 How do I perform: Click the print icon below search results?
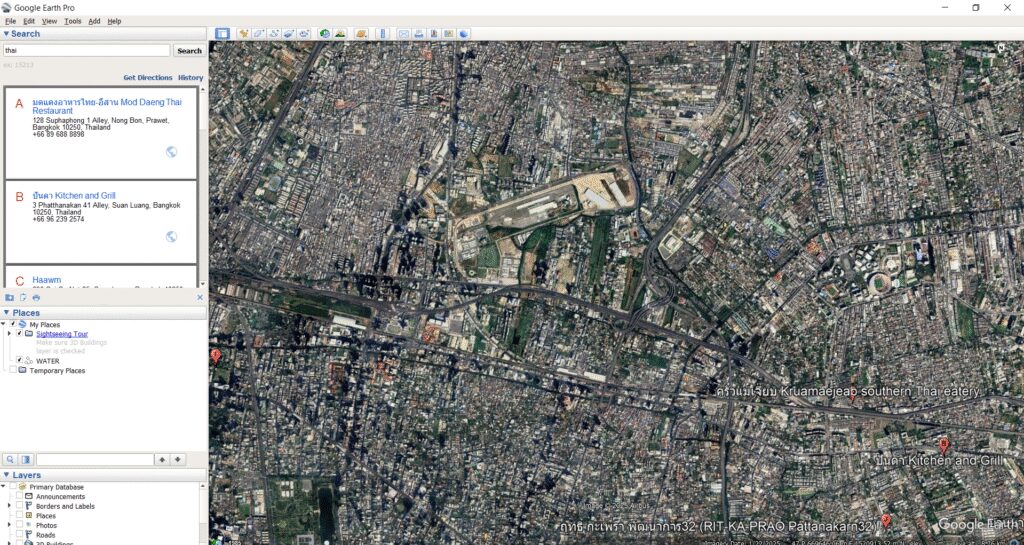[x=36, y=298]
